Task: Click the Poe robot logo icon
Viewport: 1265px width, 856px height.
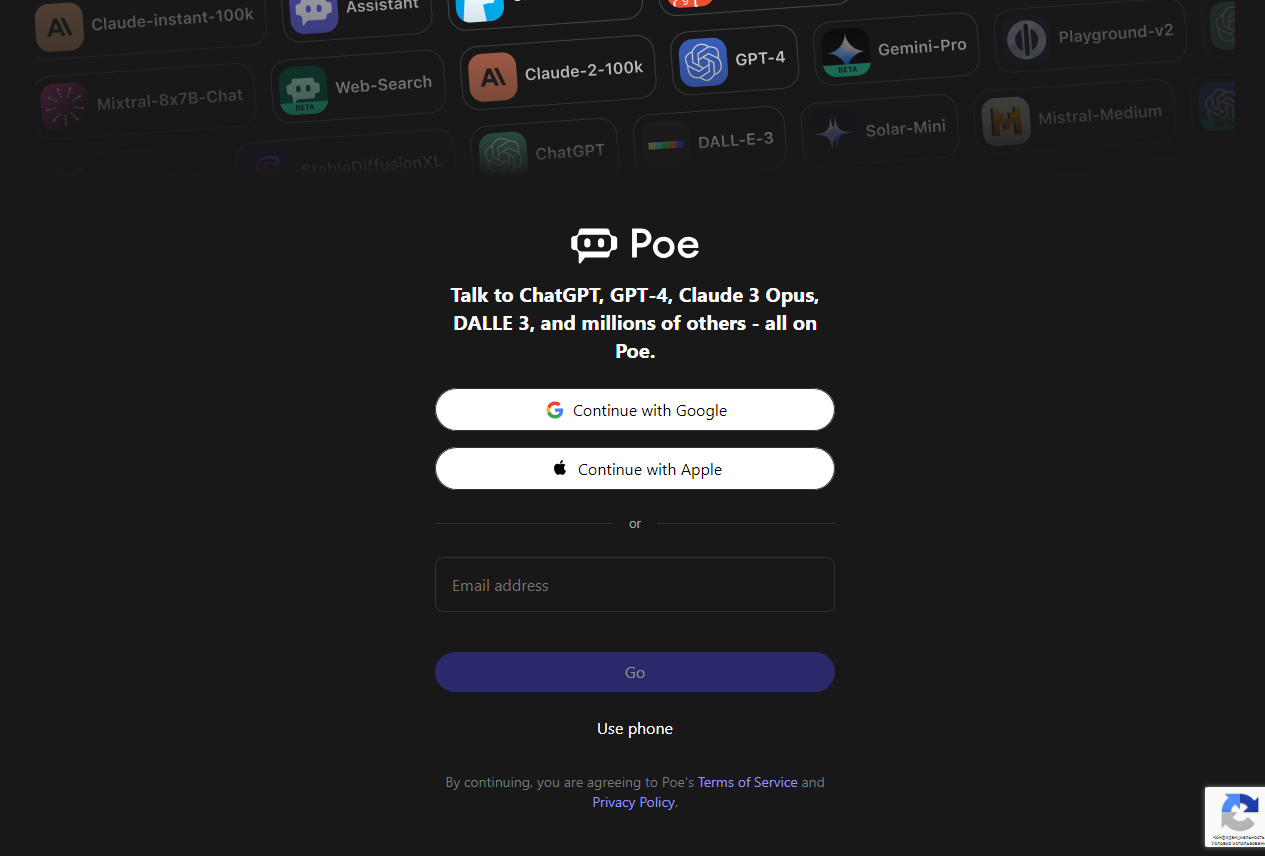Action: (594, 244)
